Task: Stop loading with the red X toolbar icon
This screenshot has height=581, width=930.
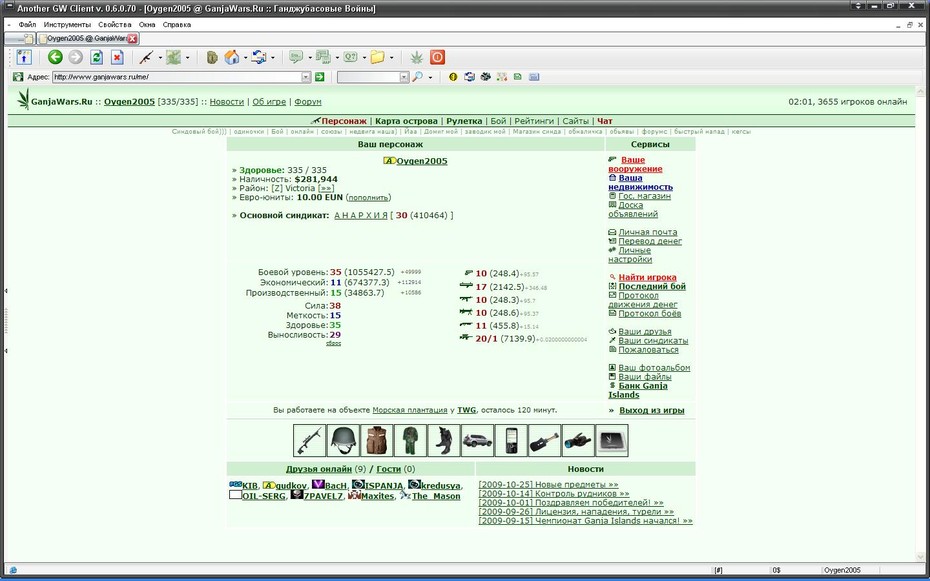Action: 117,57
